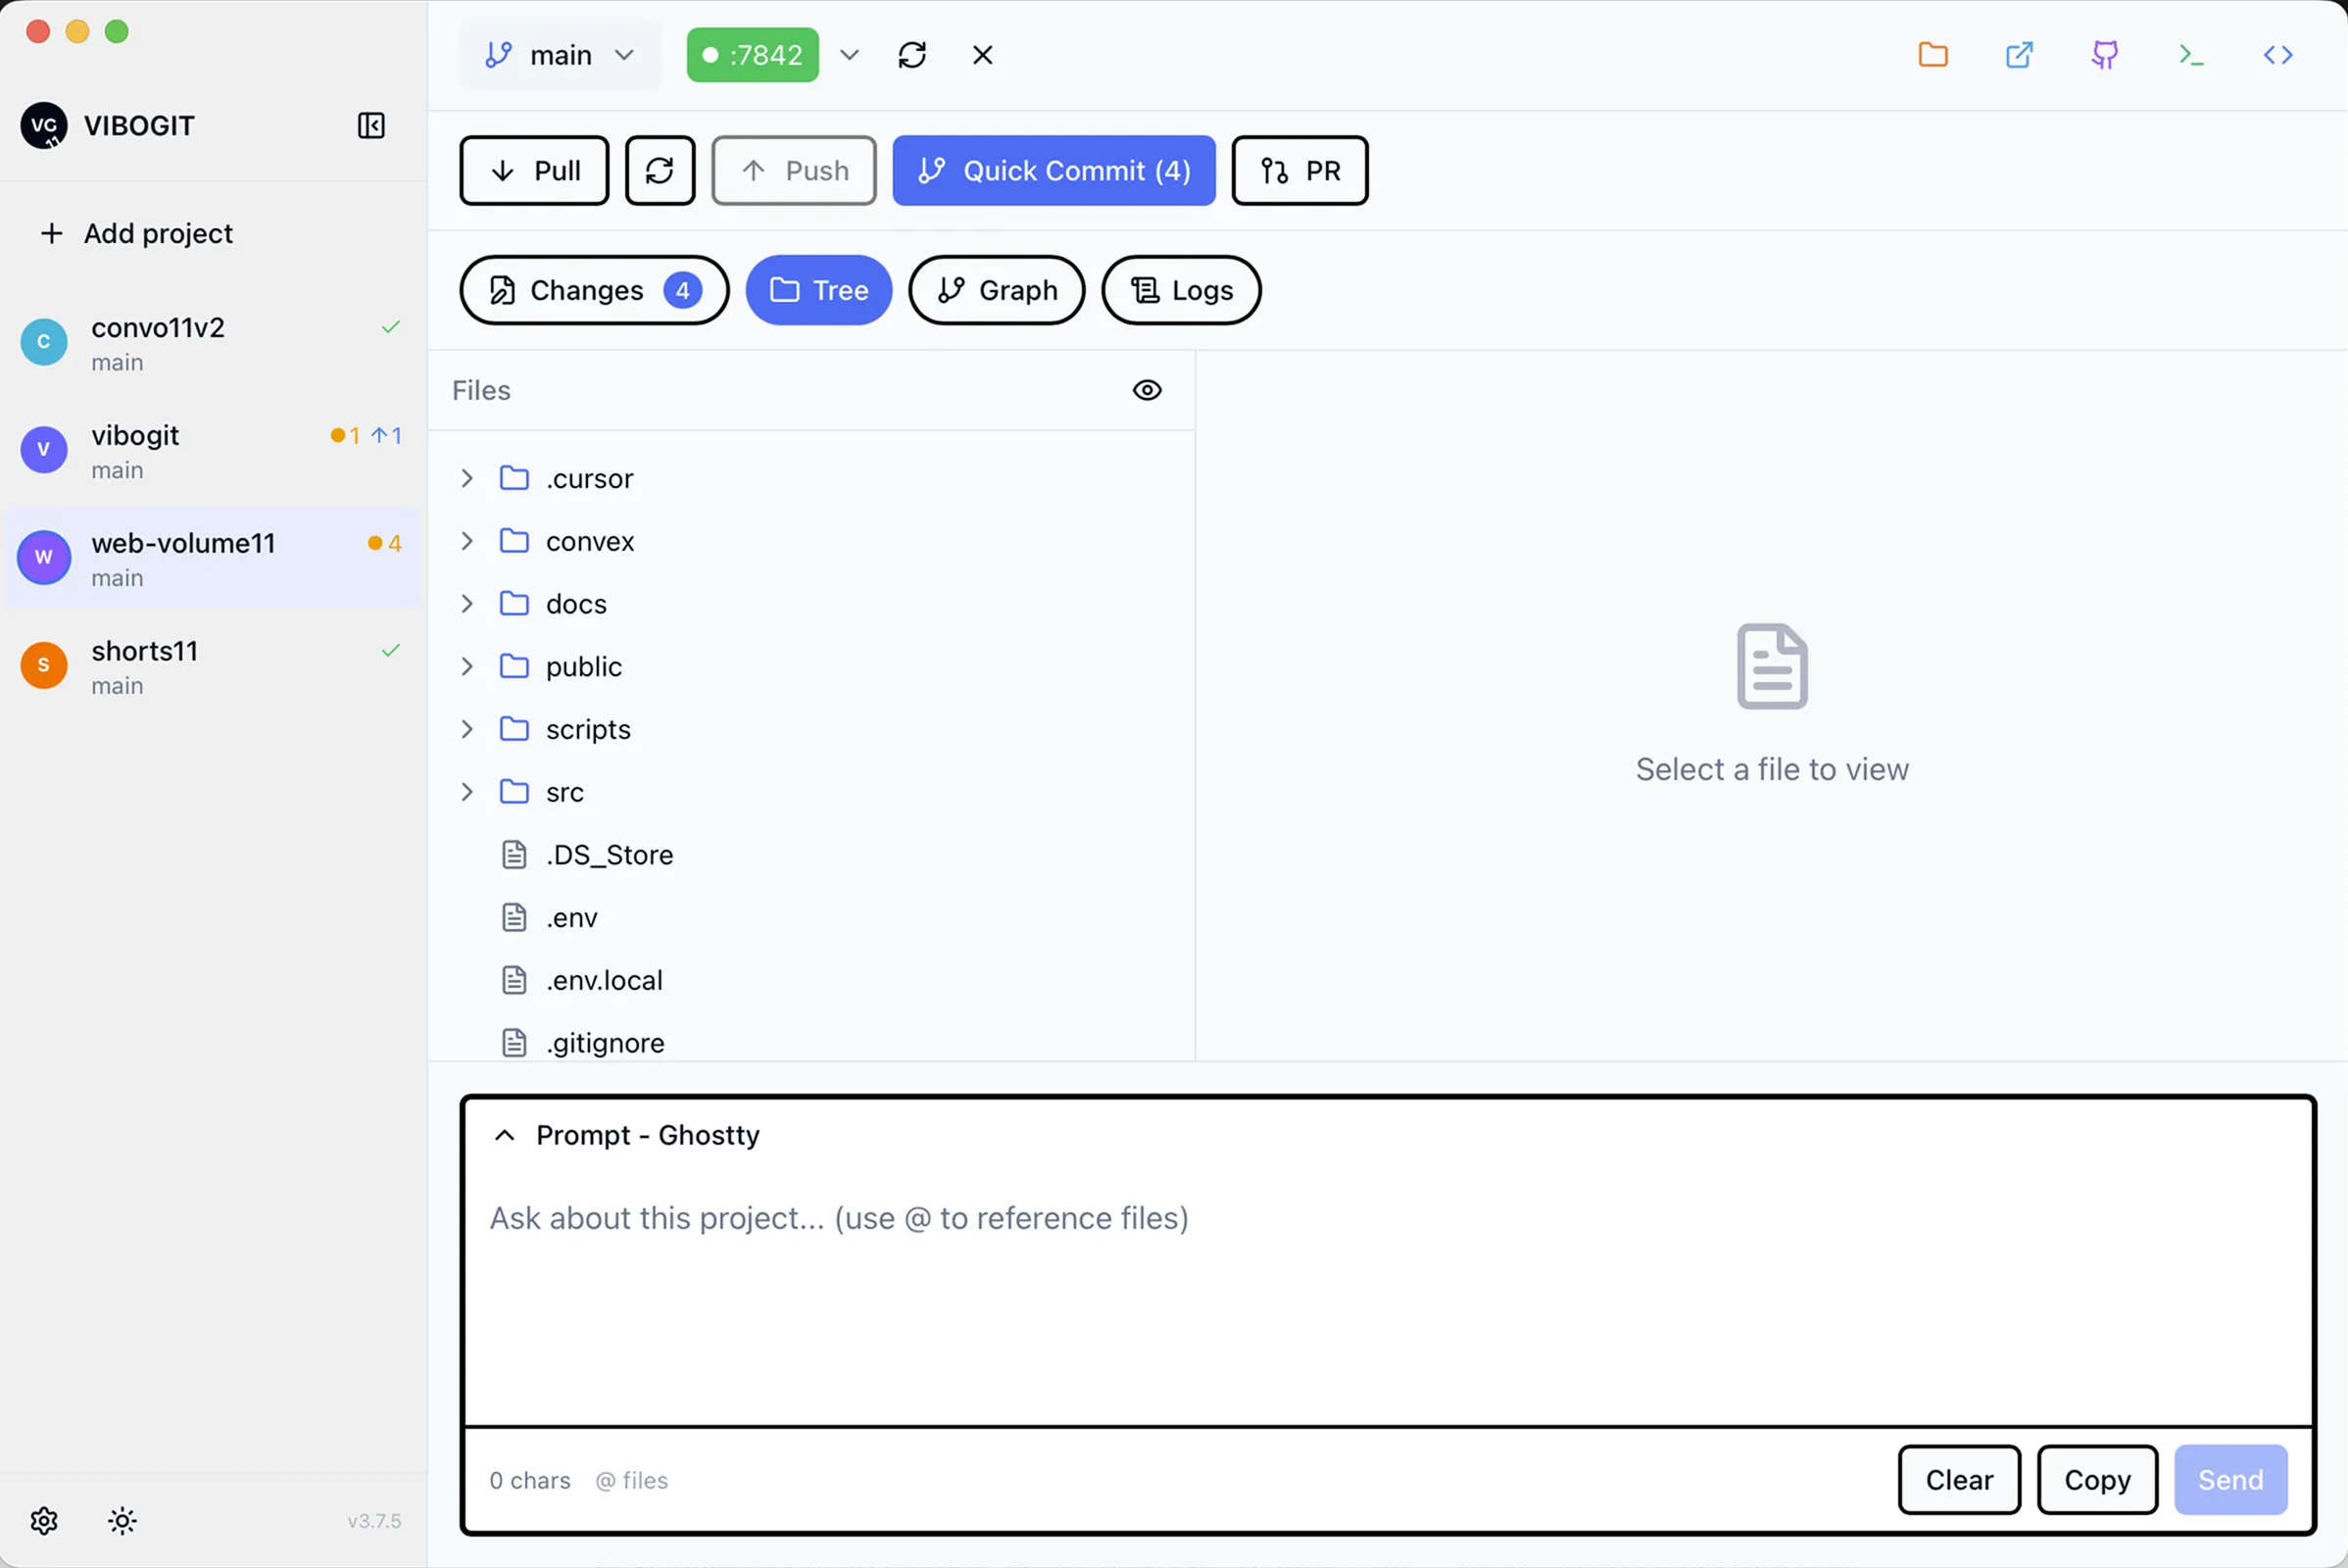Open GitHub via the purple cat icon
This screenshot has width=2348, height=1568.
click(x=2105, y=55)
